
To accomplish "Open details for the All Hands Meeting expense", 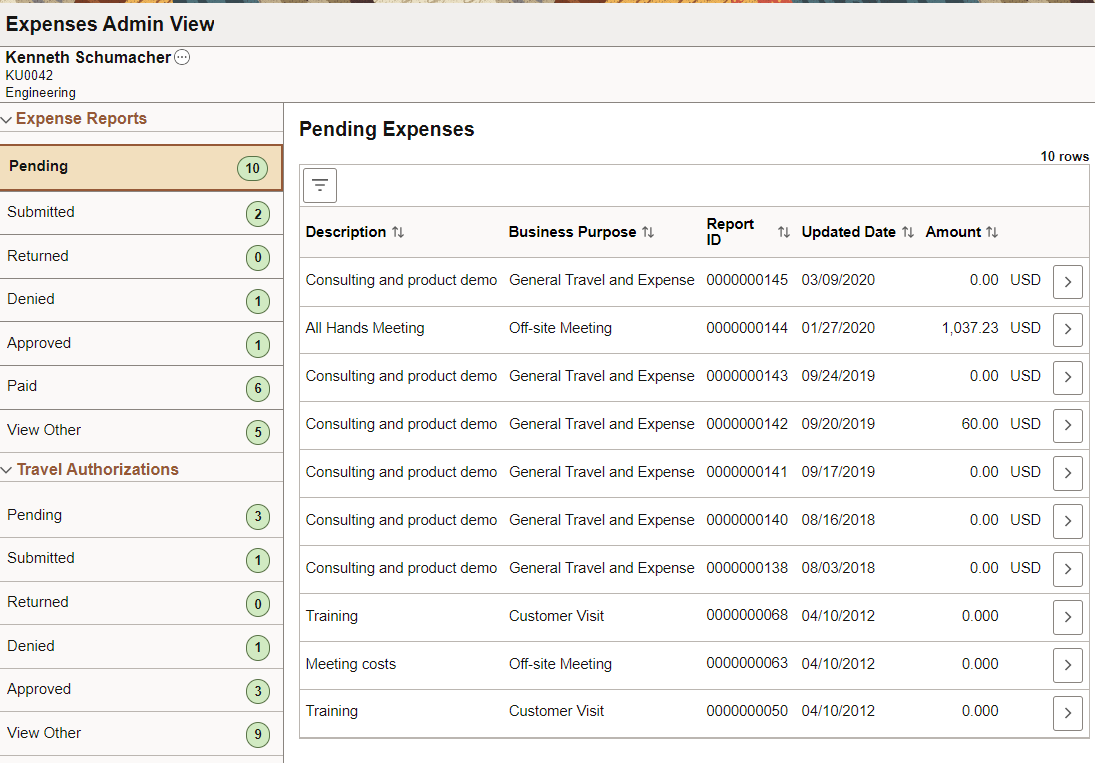I will click(x=1067, y=329).
